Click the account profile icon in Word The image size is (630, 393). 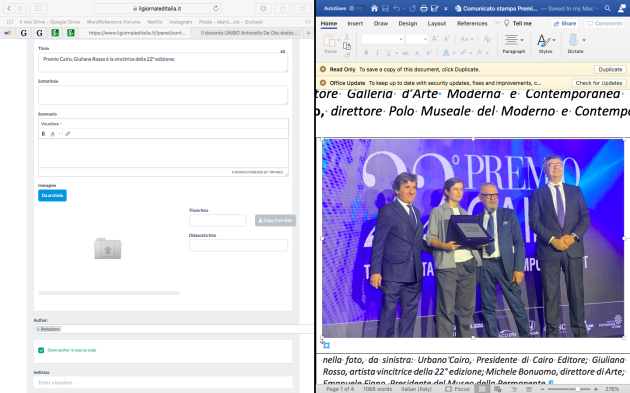point(621,8)
